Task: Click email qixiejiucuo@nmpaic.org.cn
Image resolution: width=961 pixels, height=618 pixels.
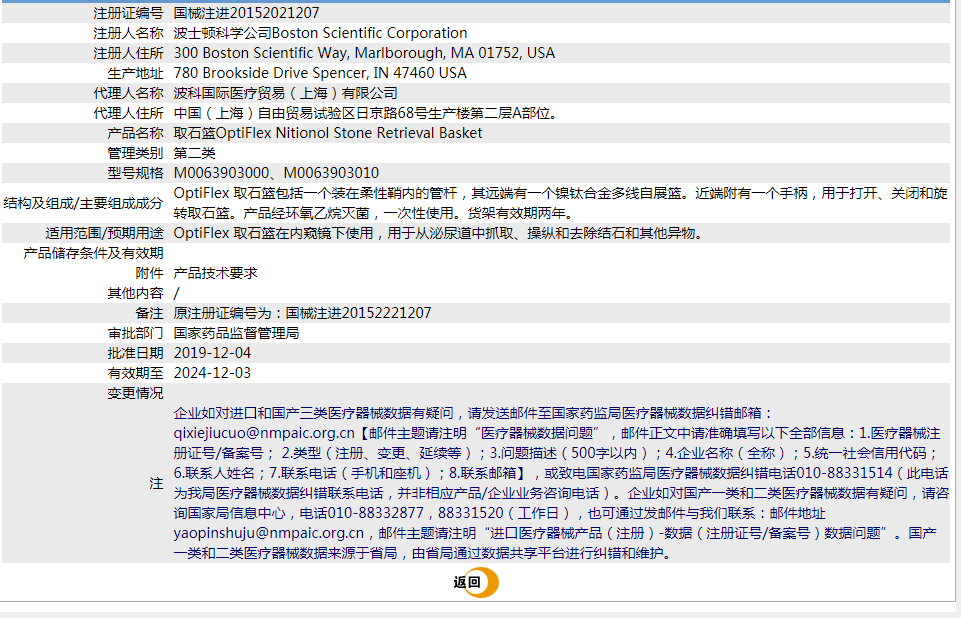Action: click(x=264, y=433)
